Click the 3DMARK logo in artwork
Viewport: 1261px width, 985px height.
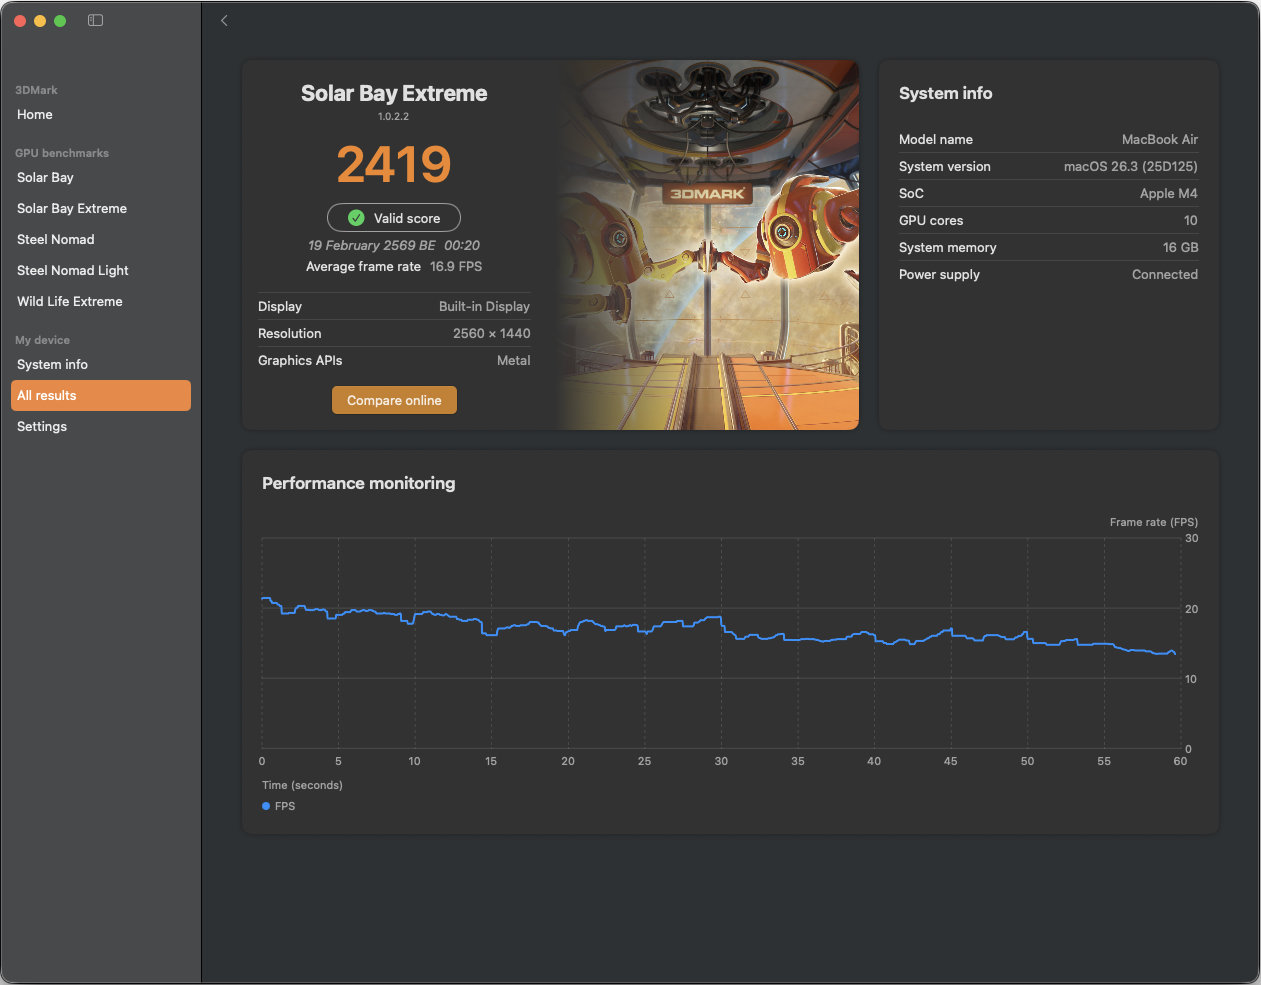pos(707,194)
